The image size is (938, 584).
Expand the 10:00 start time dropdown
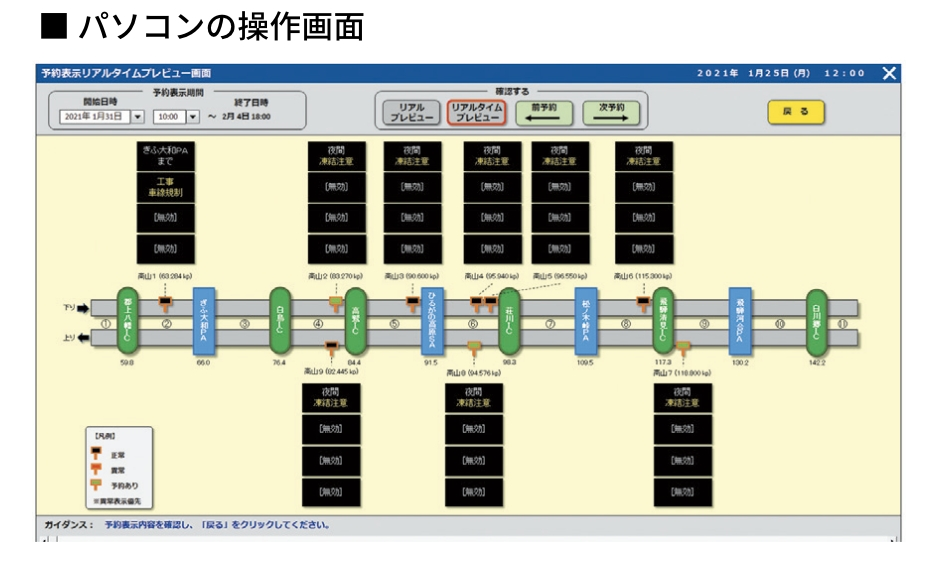[193, 116]
